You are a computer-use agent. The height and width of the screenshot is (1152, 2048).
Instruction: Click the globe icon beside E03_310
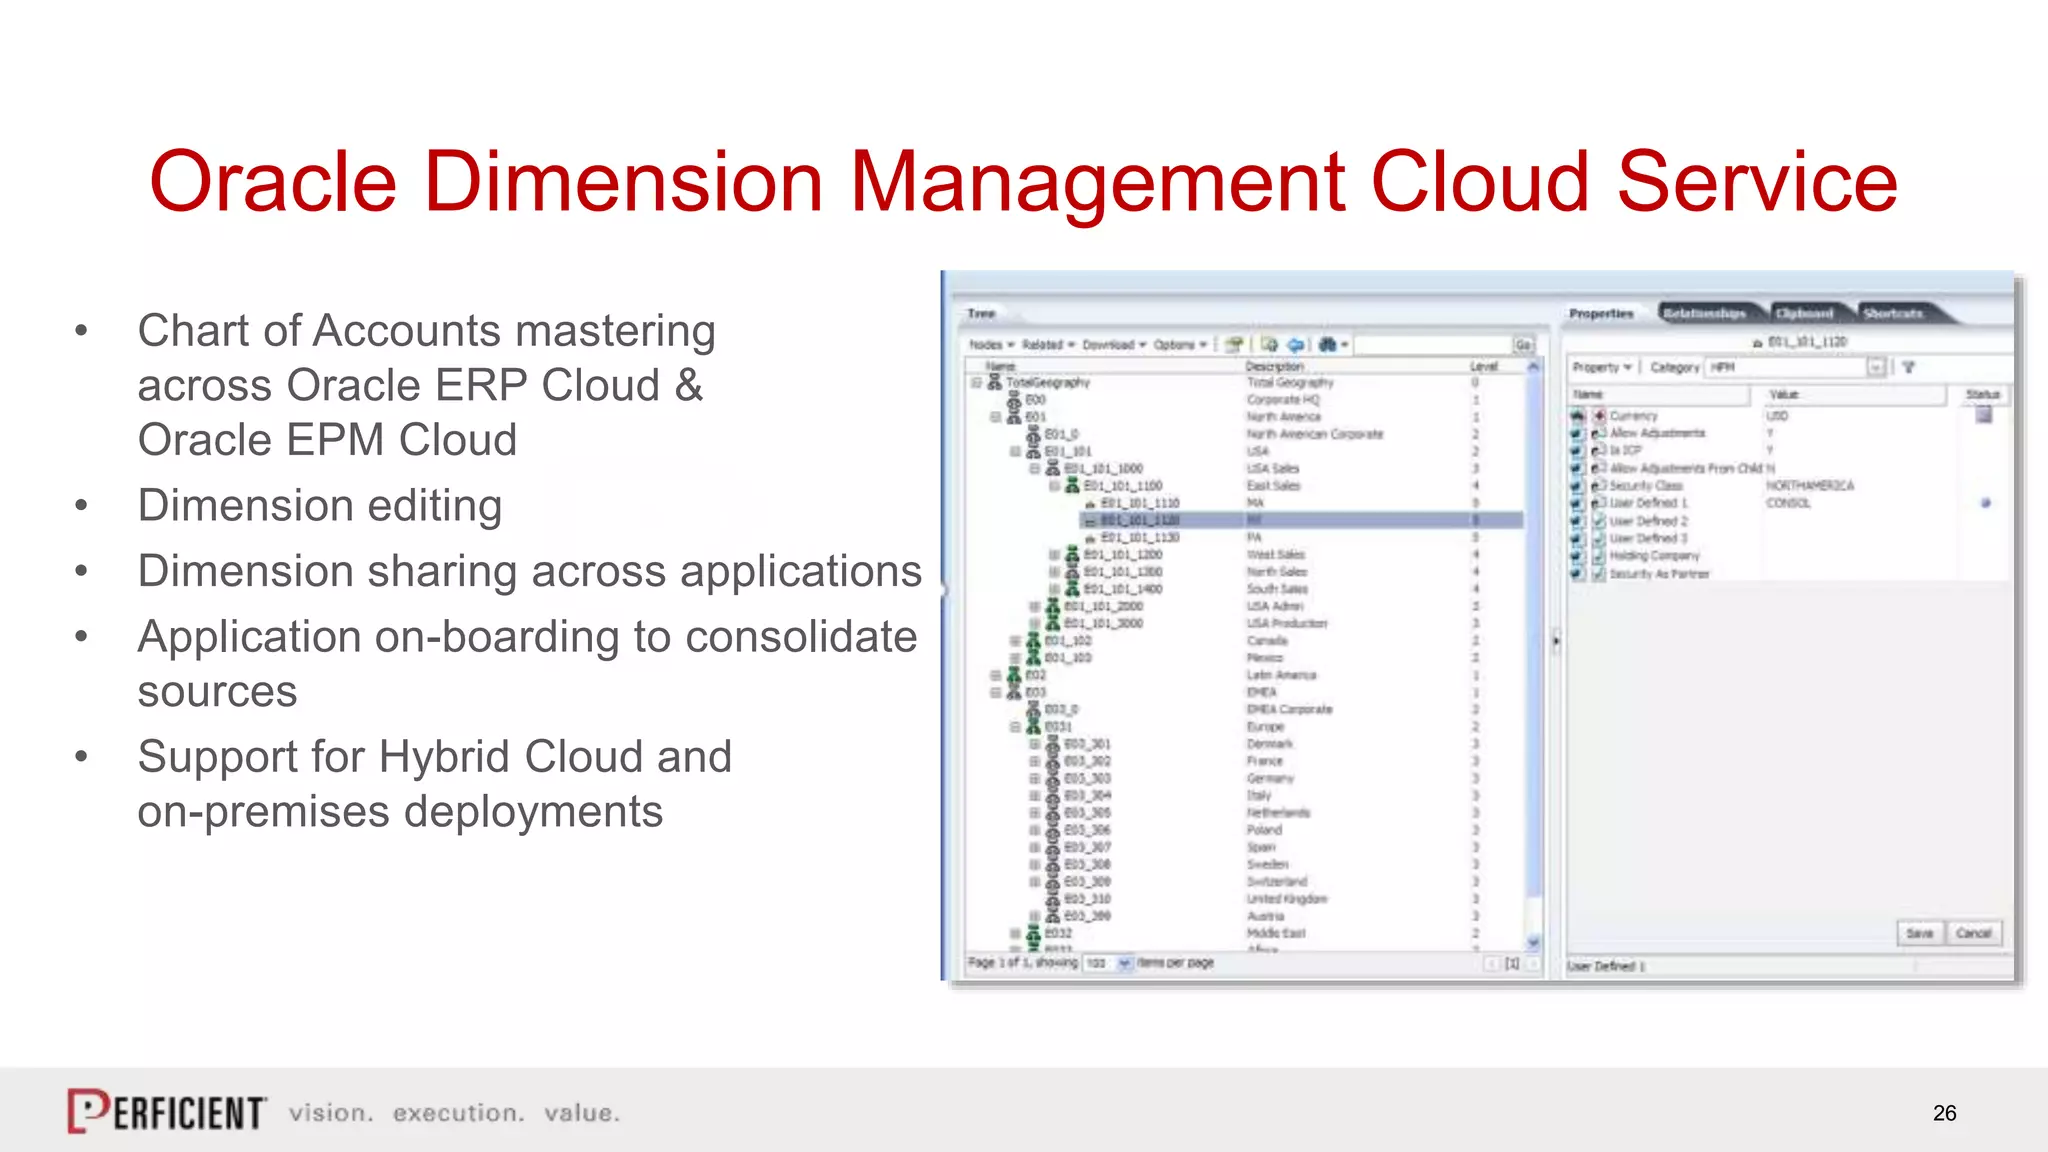click(1052, 899)
